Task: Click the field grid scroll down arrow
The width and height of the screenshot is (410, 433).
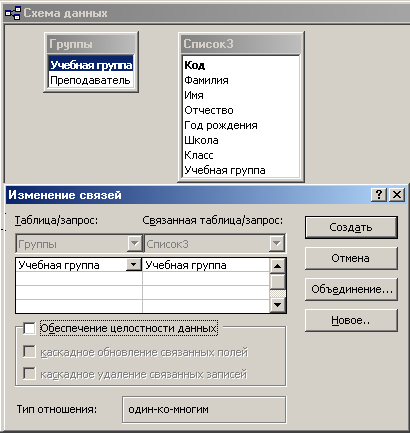Action: (x=278, y=304)
